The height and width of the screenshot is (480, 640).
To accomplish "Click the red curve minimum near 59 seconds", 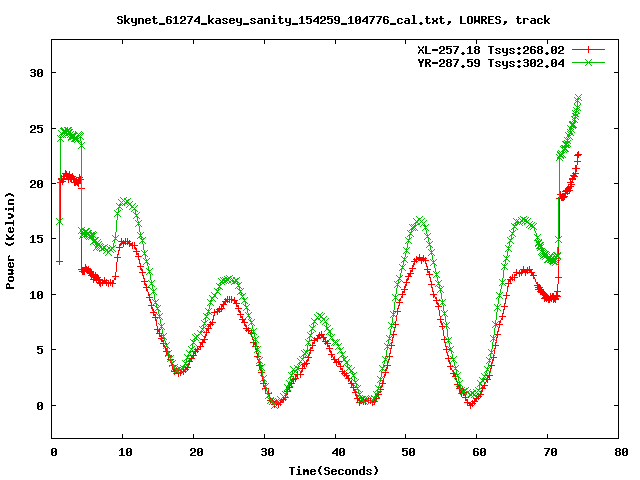I will [471, 404].
